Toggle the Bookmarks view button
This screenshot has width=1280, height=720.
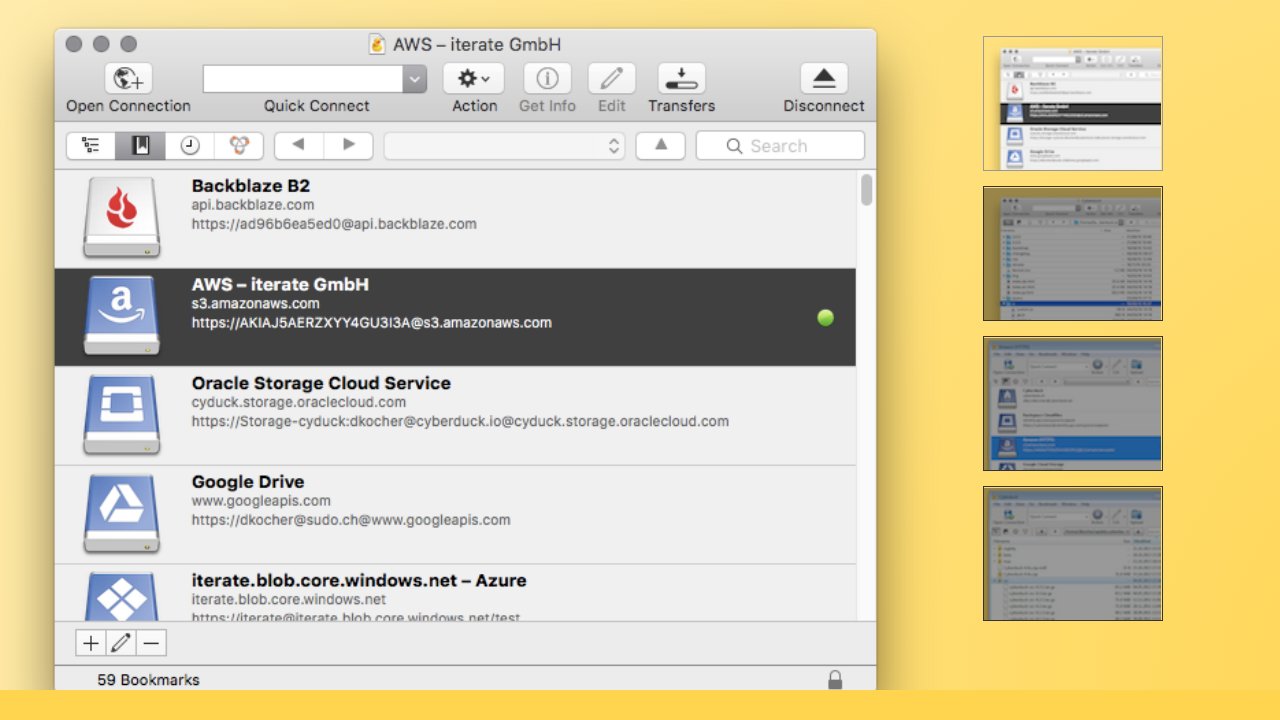(x=141, y=145)
